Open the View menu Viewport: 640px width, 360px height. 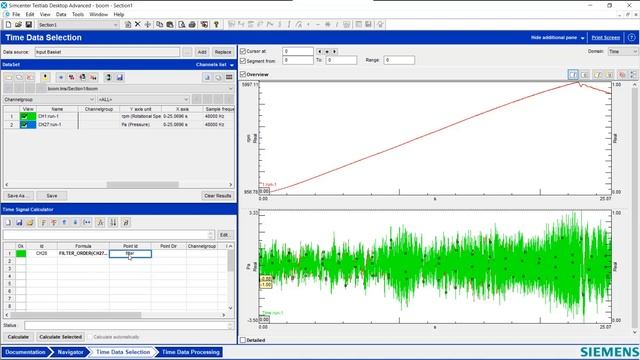[x=45, y=14]
